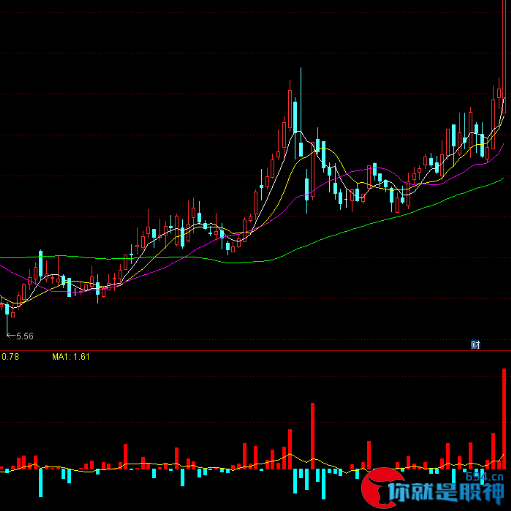Click the red bull logo in watermark

[378, 488]
